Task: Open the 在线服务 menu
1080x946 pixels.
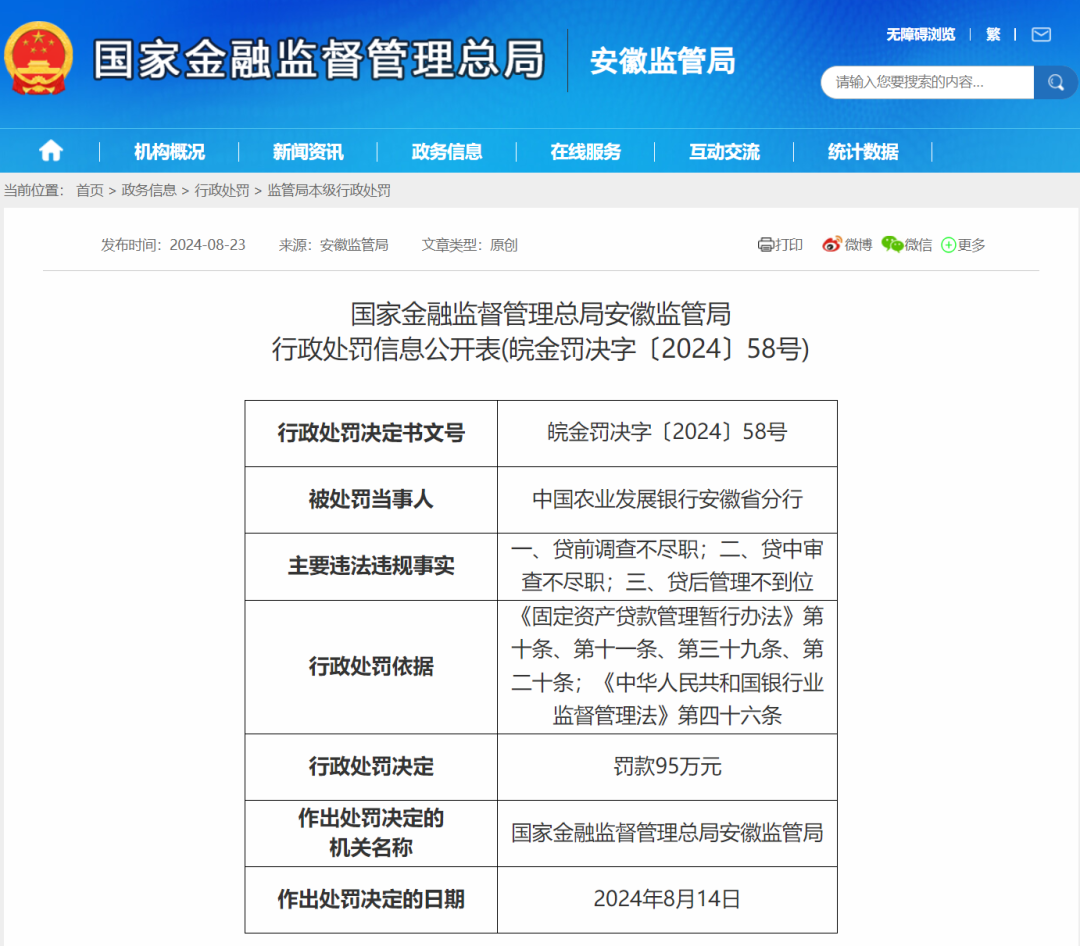Action: 585,152
